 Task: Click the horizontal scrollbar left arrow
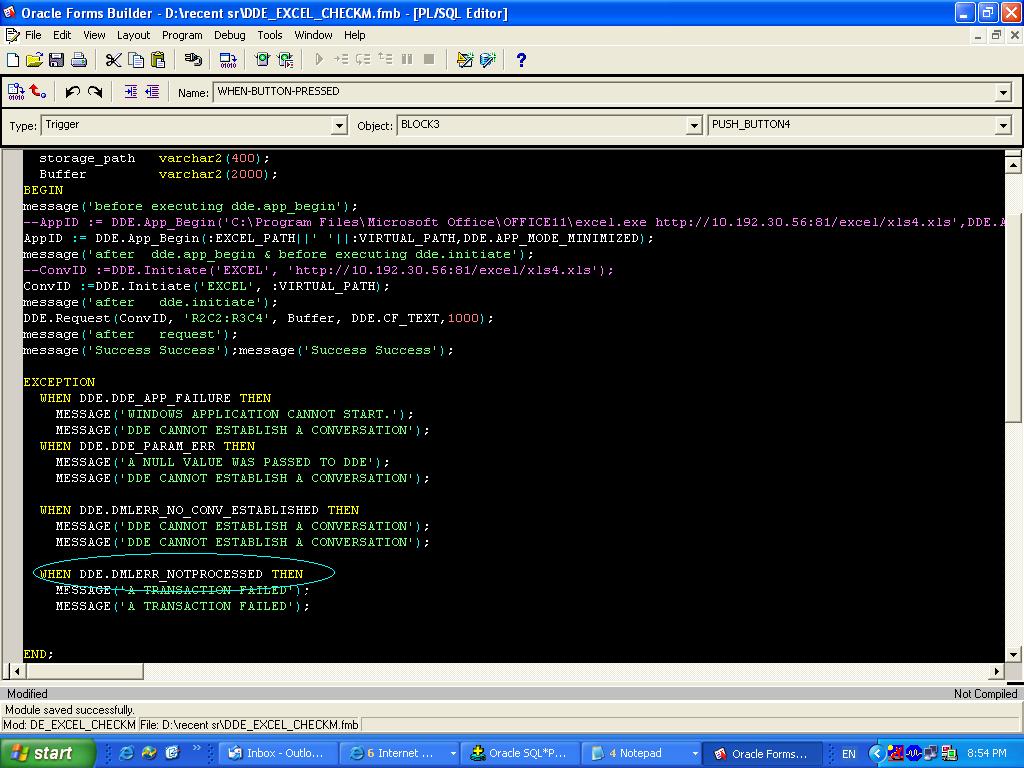[x=17, y=671]
